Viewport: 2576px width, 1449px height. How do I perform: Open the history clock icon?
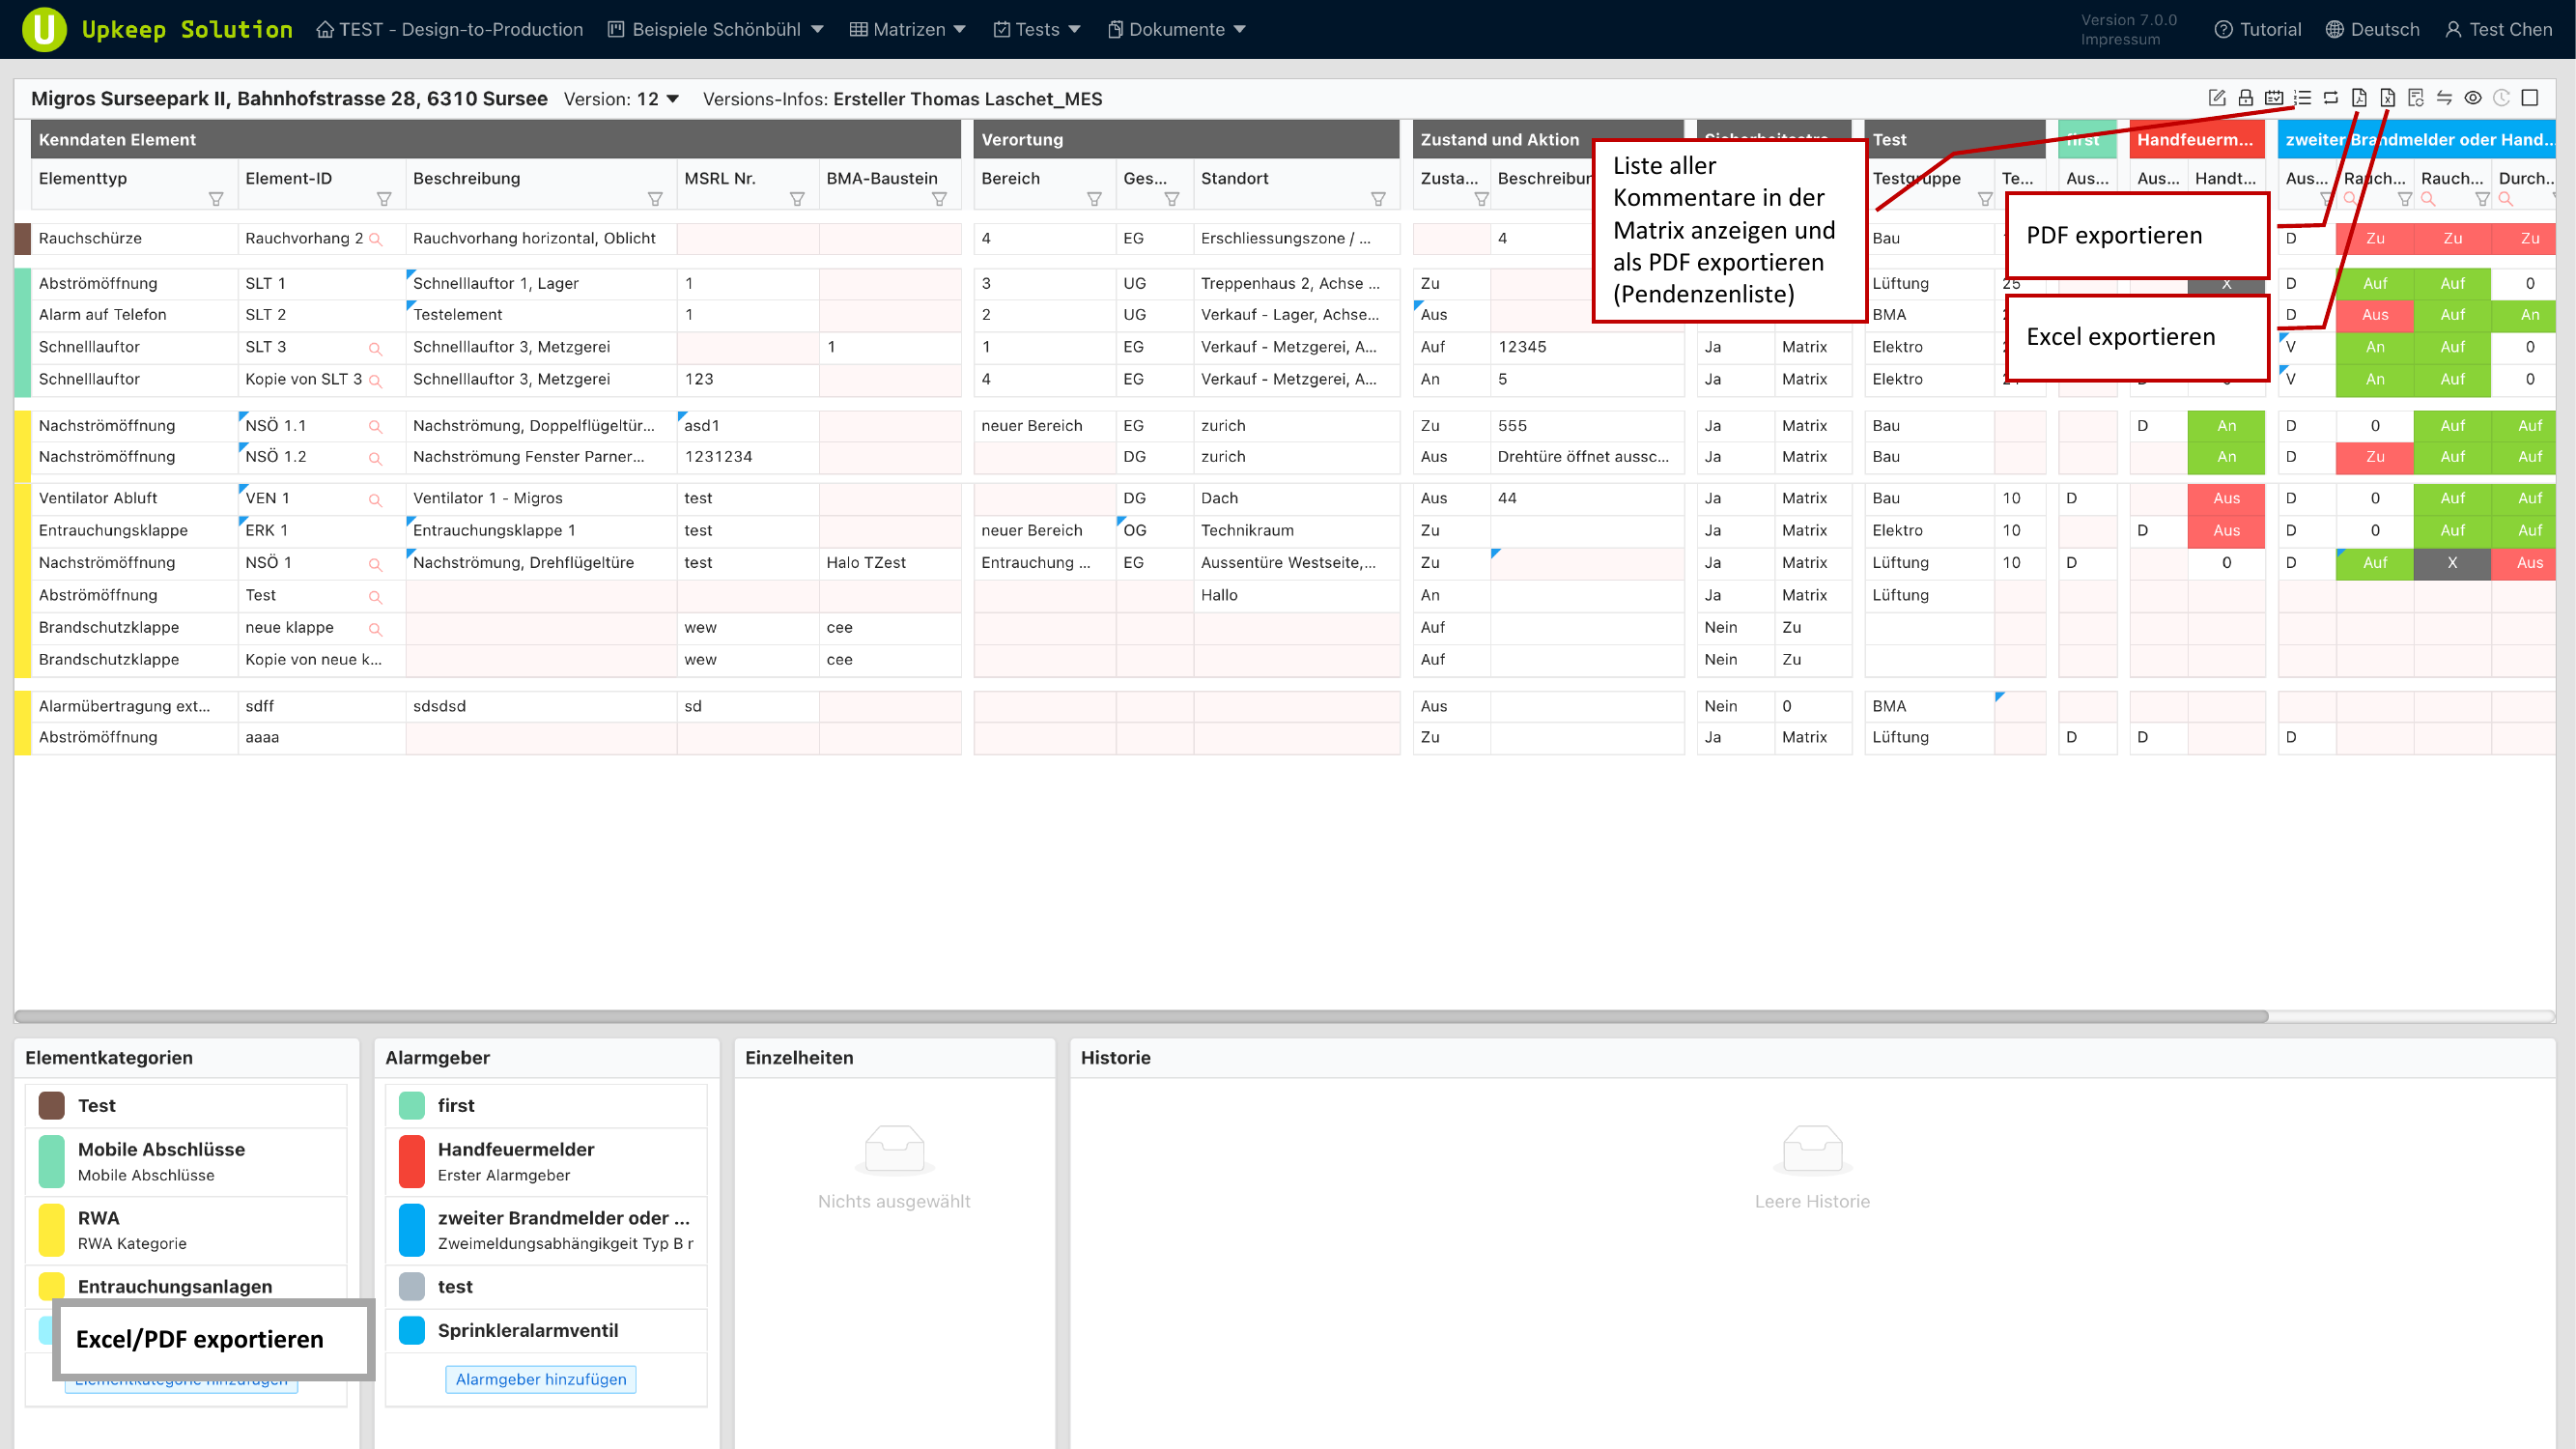[x=2501, y=98]
